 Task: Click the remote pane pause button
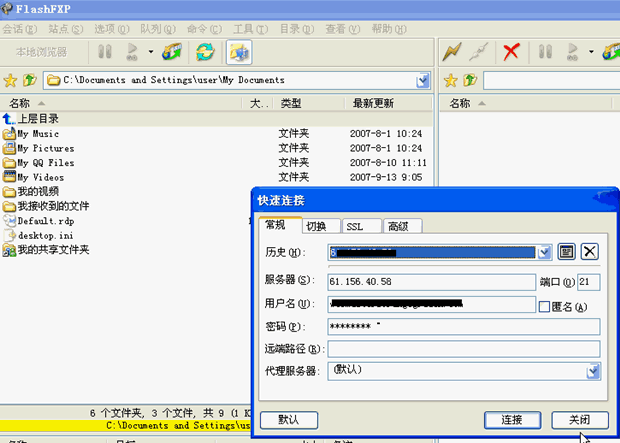(545, 52)
